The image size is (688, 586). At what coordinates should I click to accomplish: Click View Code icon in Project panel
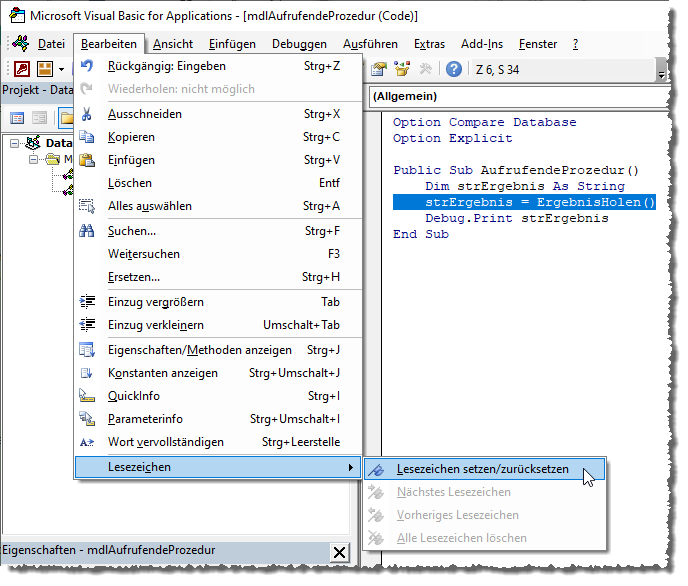pos(17,117)
